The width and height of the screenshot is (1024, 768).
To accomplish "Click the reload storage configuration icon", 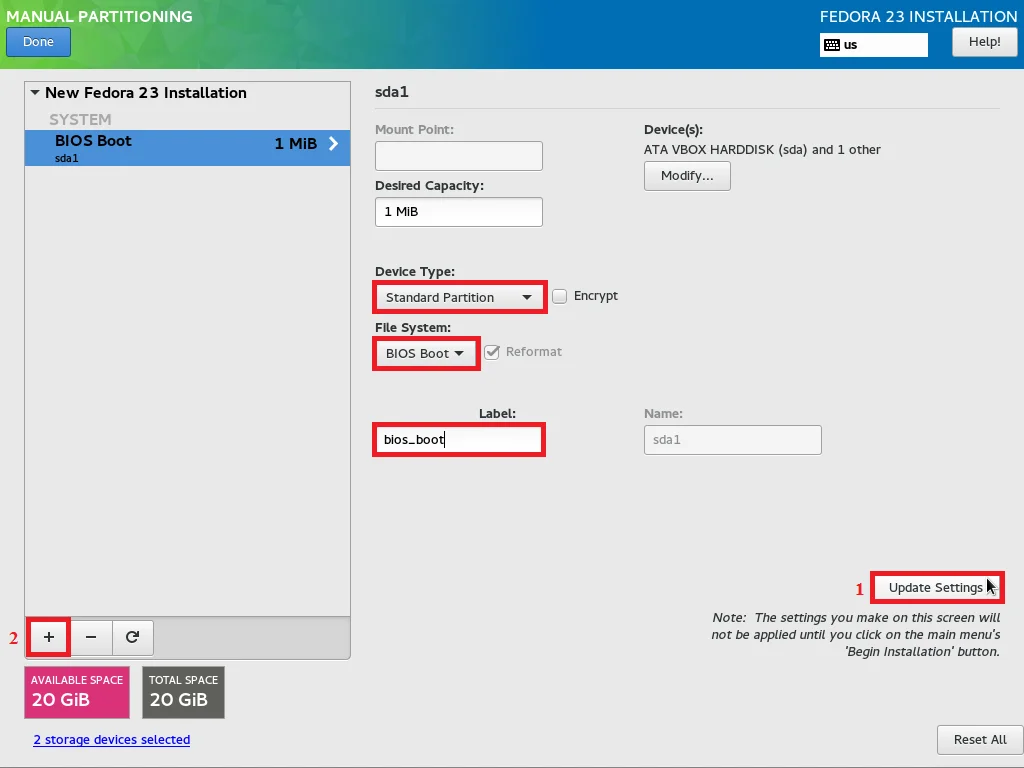I will pyautogui.click(x=133, y=637).
